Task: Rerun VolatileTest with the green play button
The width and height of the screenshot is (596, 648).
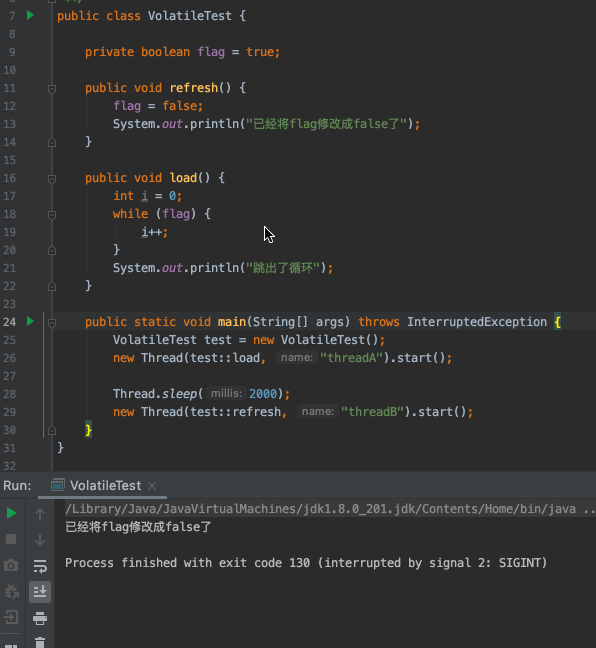Action: pos(11,513)
